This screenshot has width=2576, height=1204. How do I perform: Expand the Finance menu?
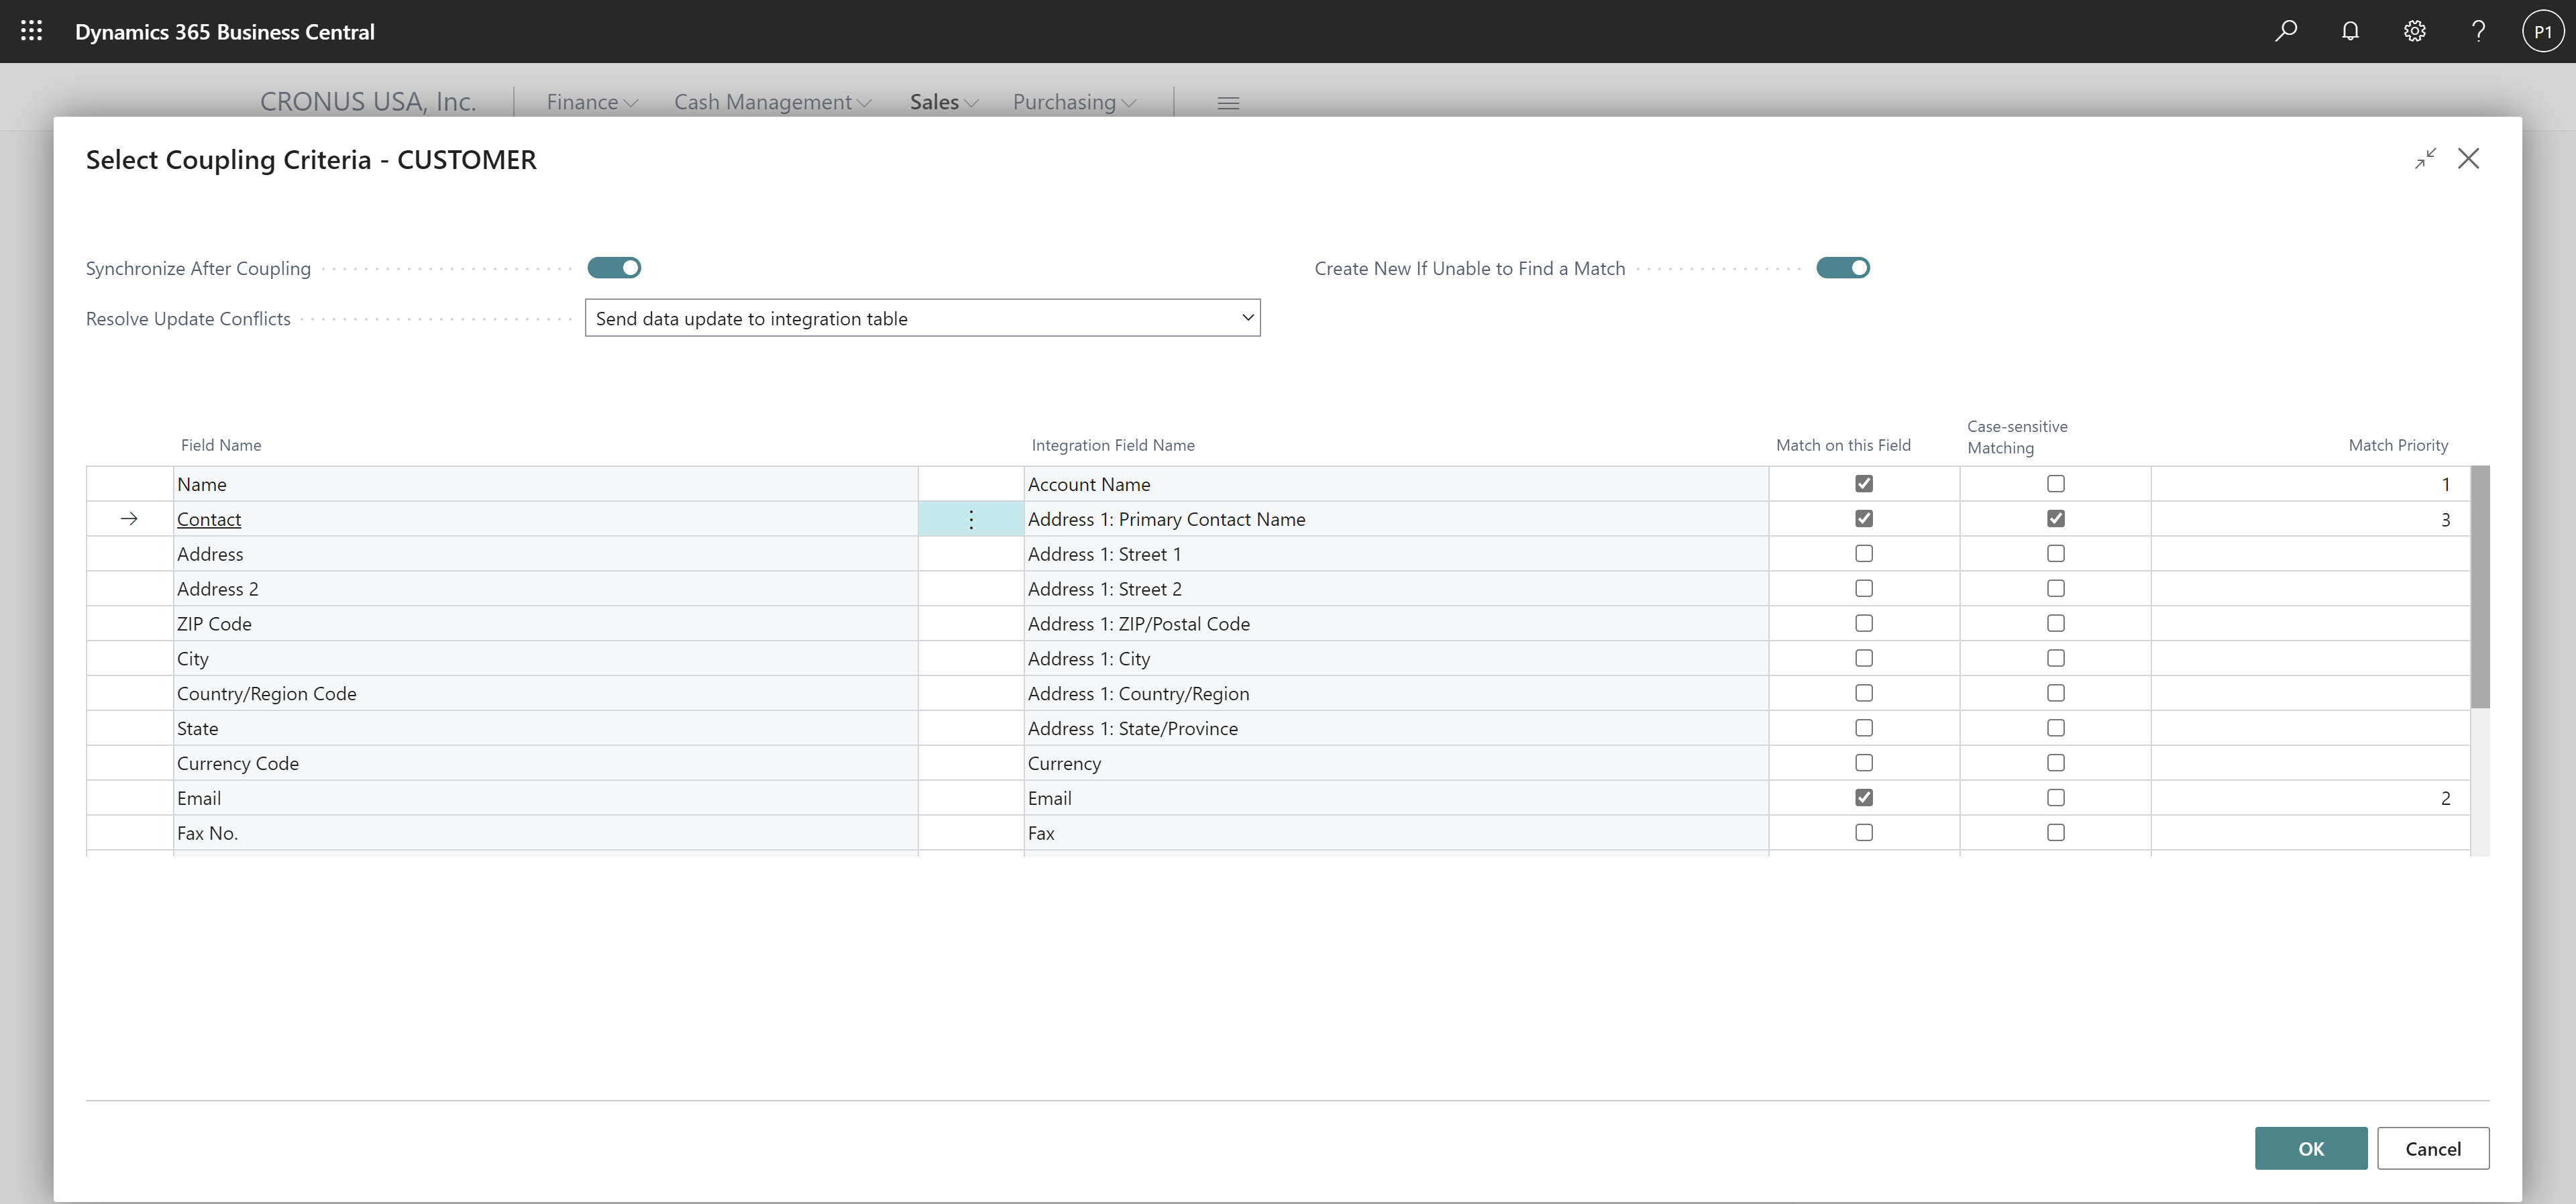pyautogui.click(x=592, y=102)
